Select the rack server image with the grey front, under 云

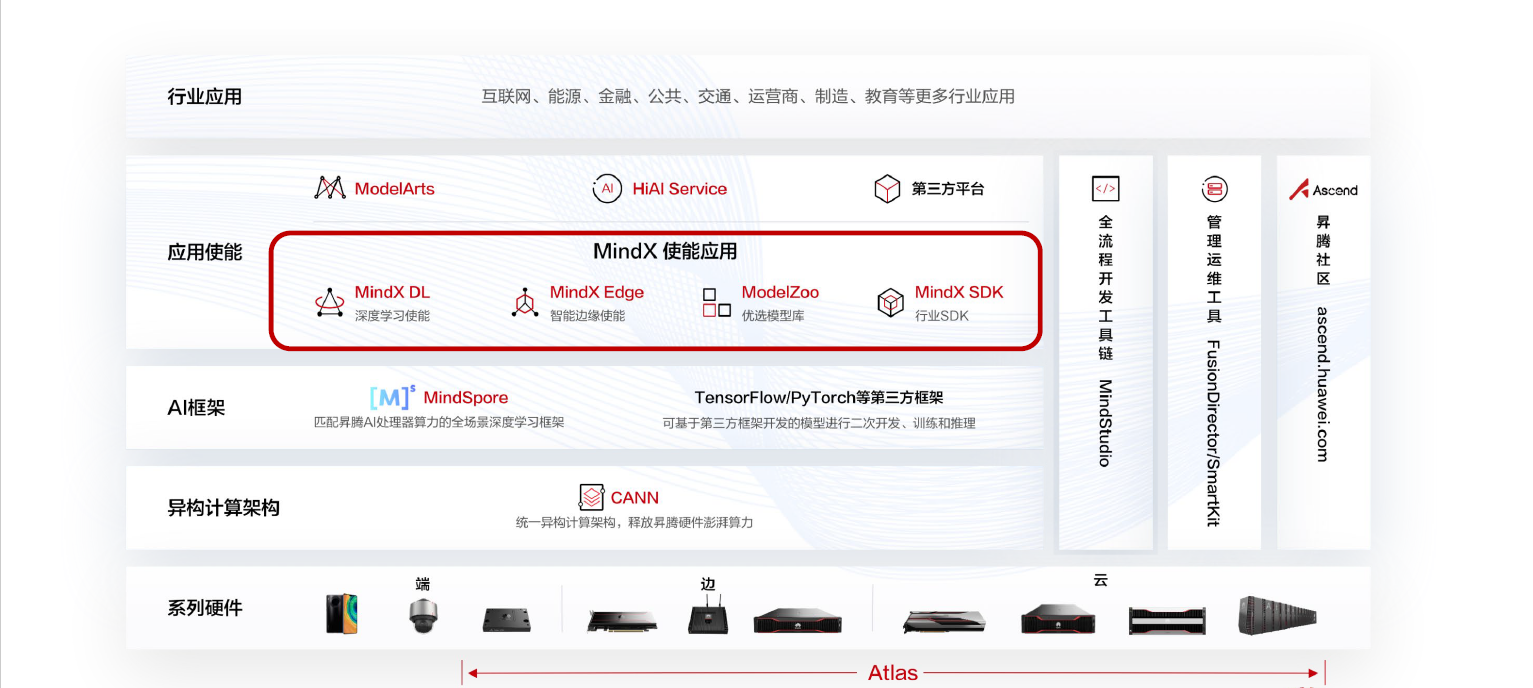[x=1167, y=621]
